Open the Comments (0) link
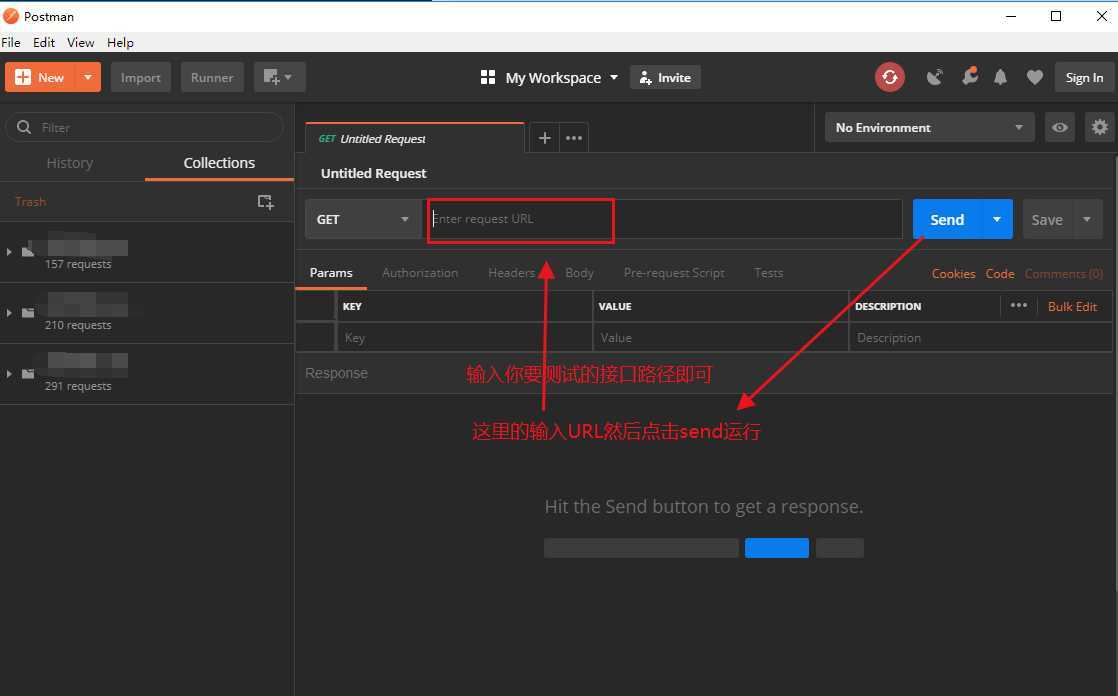1118x696 pixels. pyautogui.click(x=1064, y=273)
